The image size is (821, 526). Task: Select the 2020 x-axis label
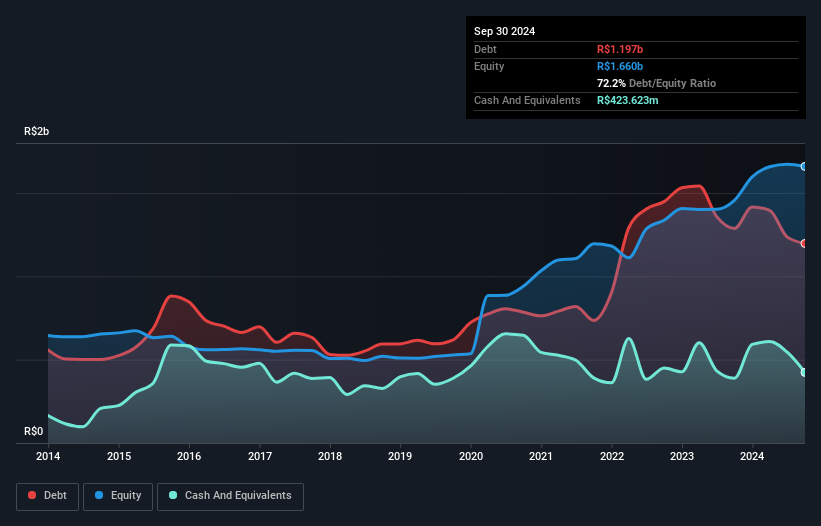pyautogui.click(x=471, y=456)
